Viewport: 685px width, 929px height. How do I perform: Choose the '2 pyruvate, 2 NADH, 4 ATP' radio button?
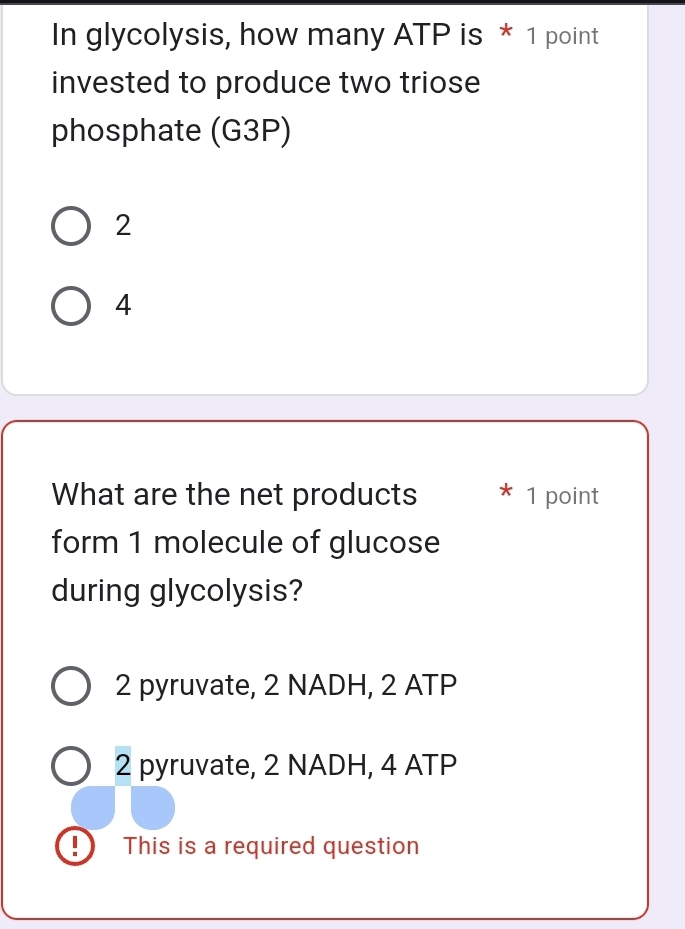[x=69, y=766]
